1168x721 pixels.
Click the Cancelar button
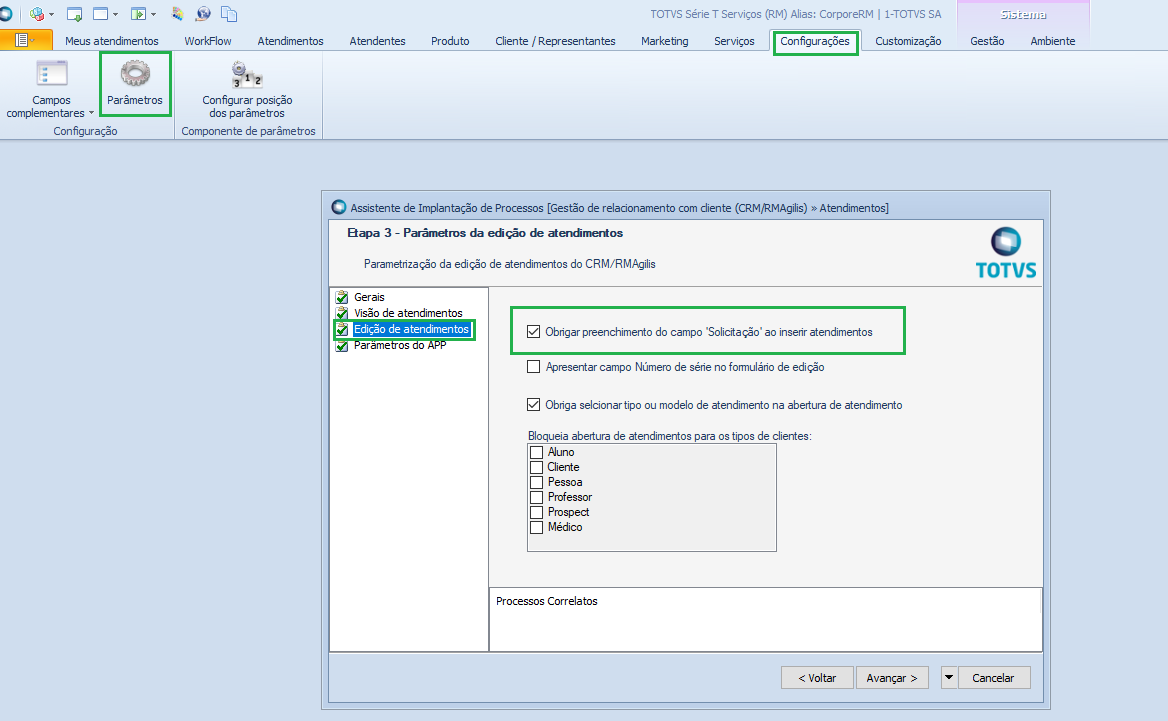pos(994,678)
